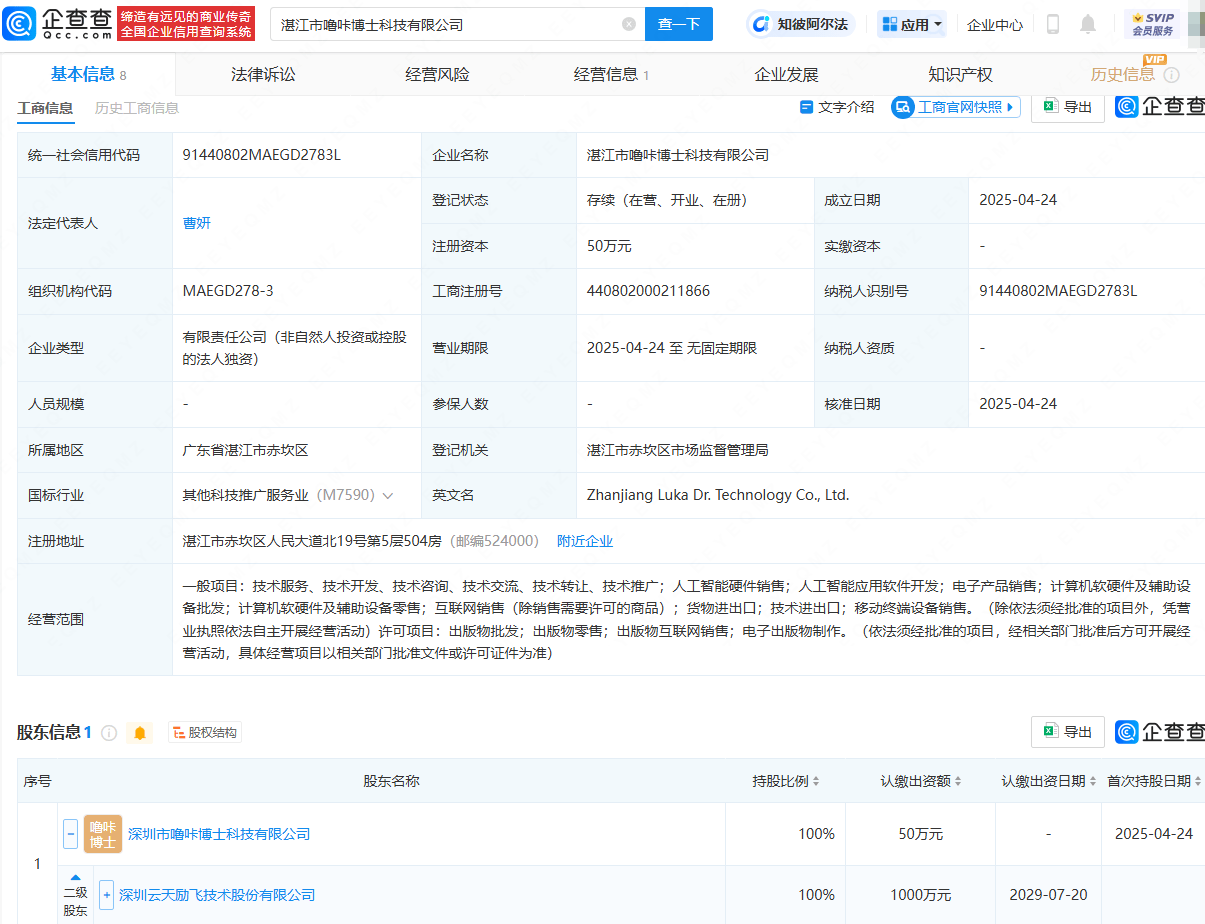Image resolution: width=1205 pixels, height=924 pixels.
Task: Clear the company name search box
Action: 628,24
